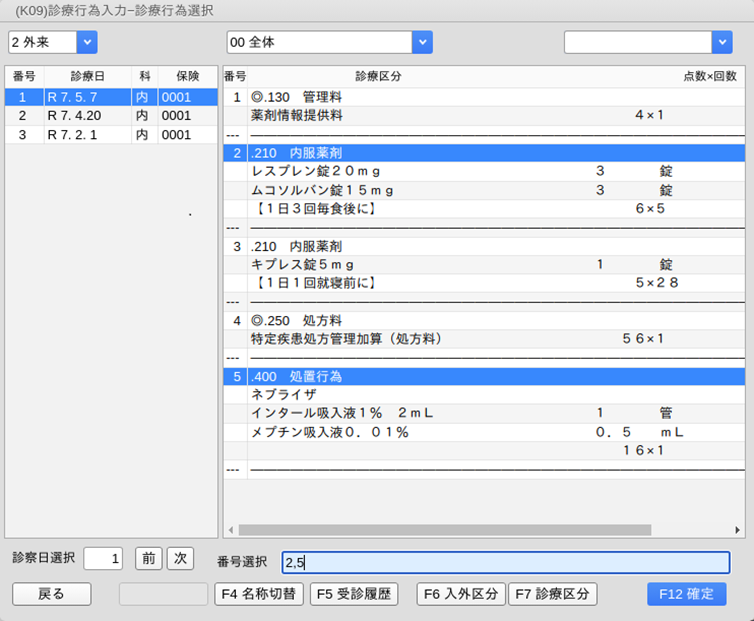
Task: Confirm with F12 確定 button
Action: click(686, 594)
